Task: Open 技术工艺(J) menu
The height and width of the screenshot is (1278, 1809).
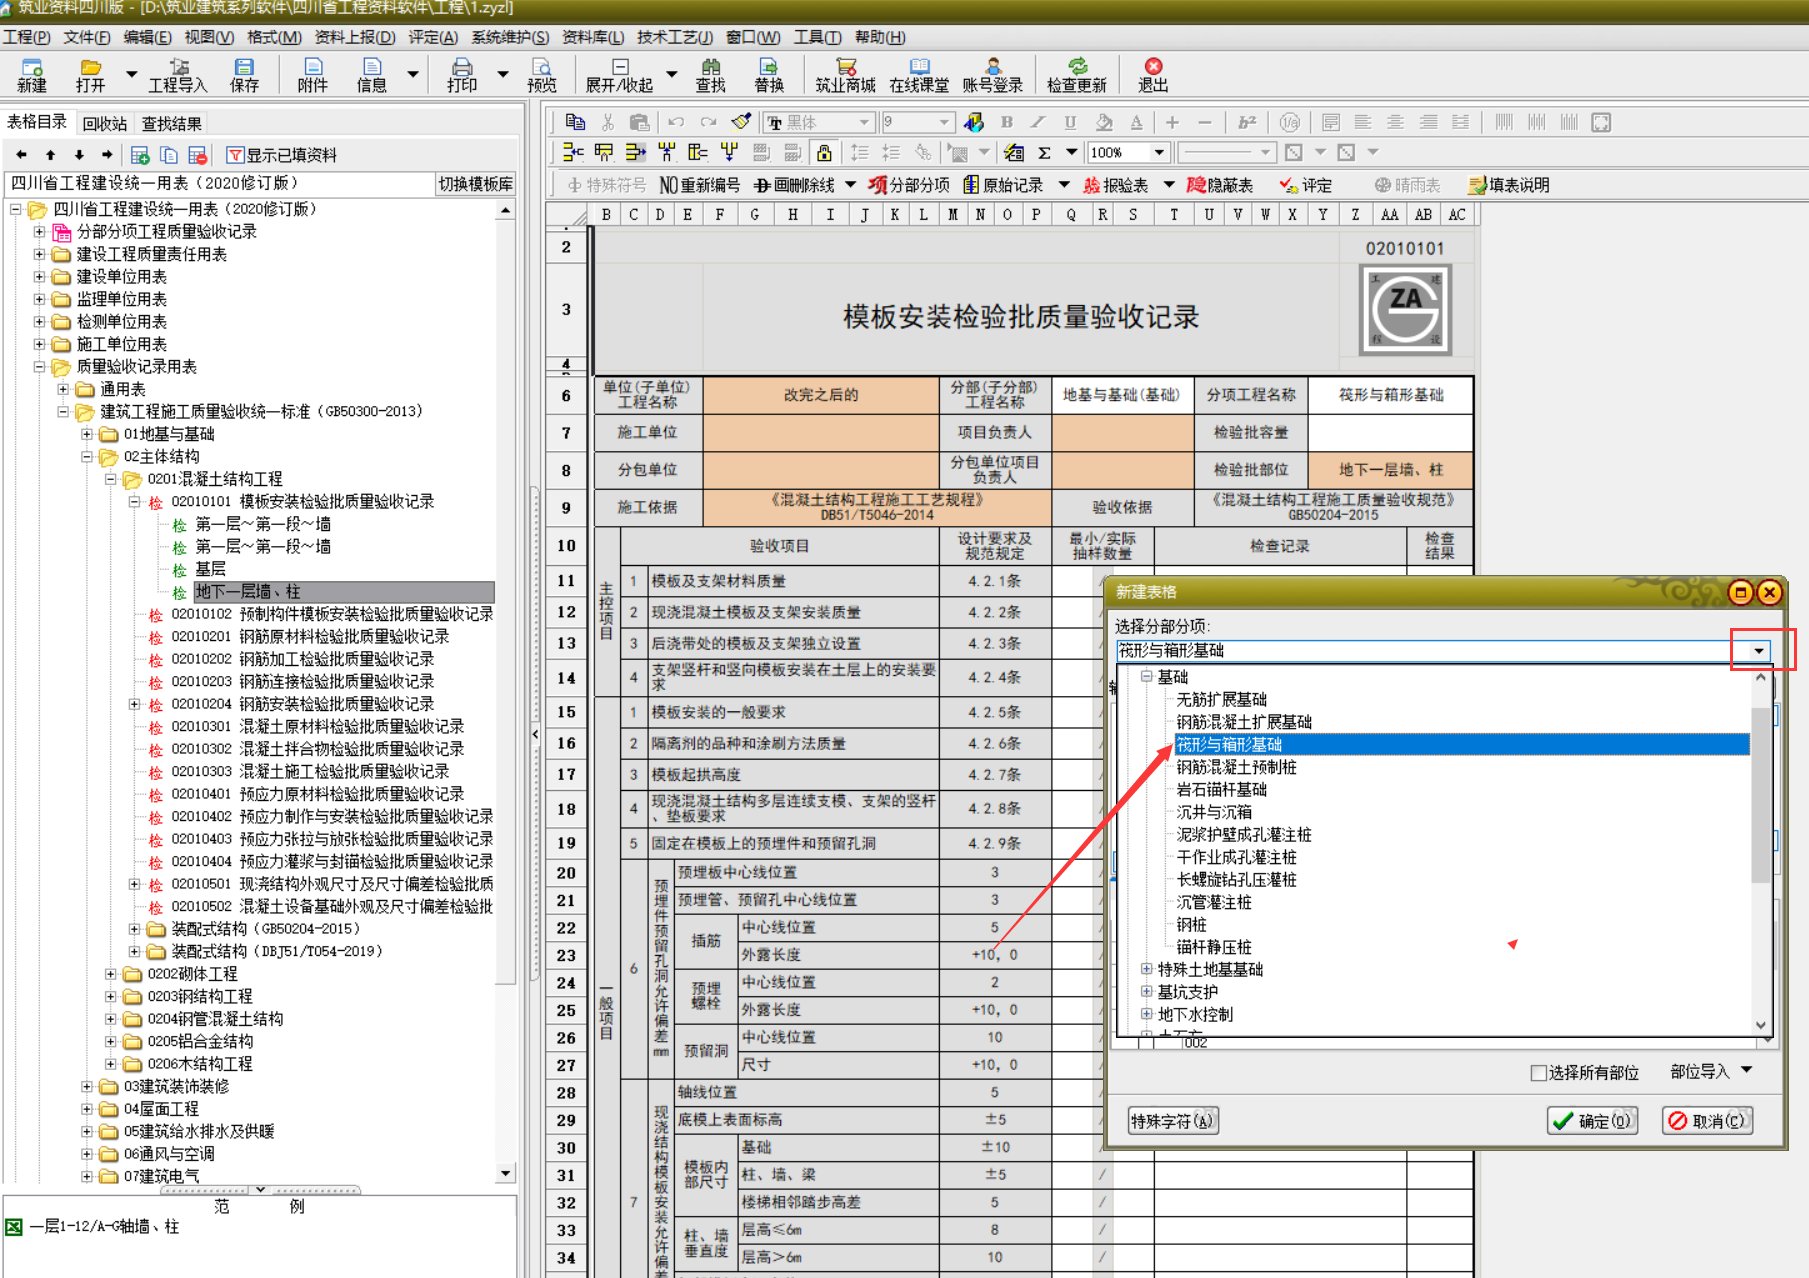Action: [675, 37]
